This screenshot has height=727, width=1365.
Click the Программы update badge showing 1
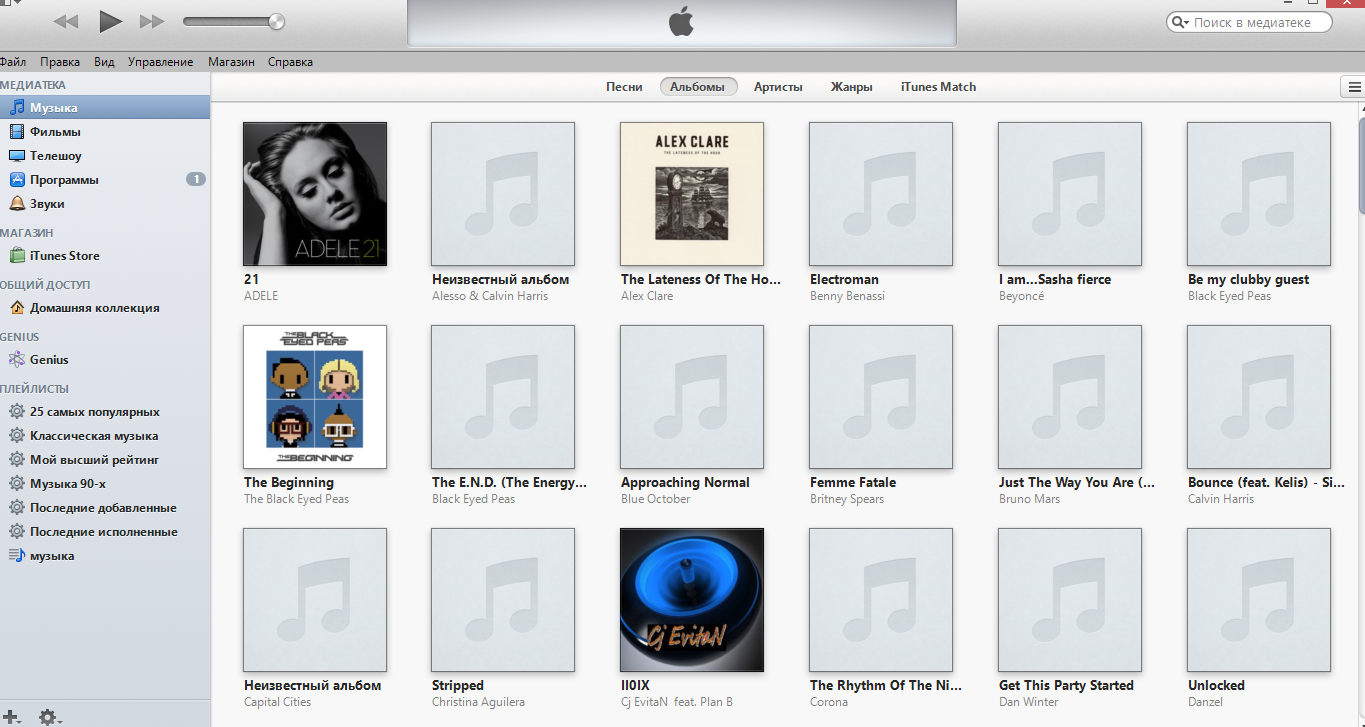tap(196, 179)
